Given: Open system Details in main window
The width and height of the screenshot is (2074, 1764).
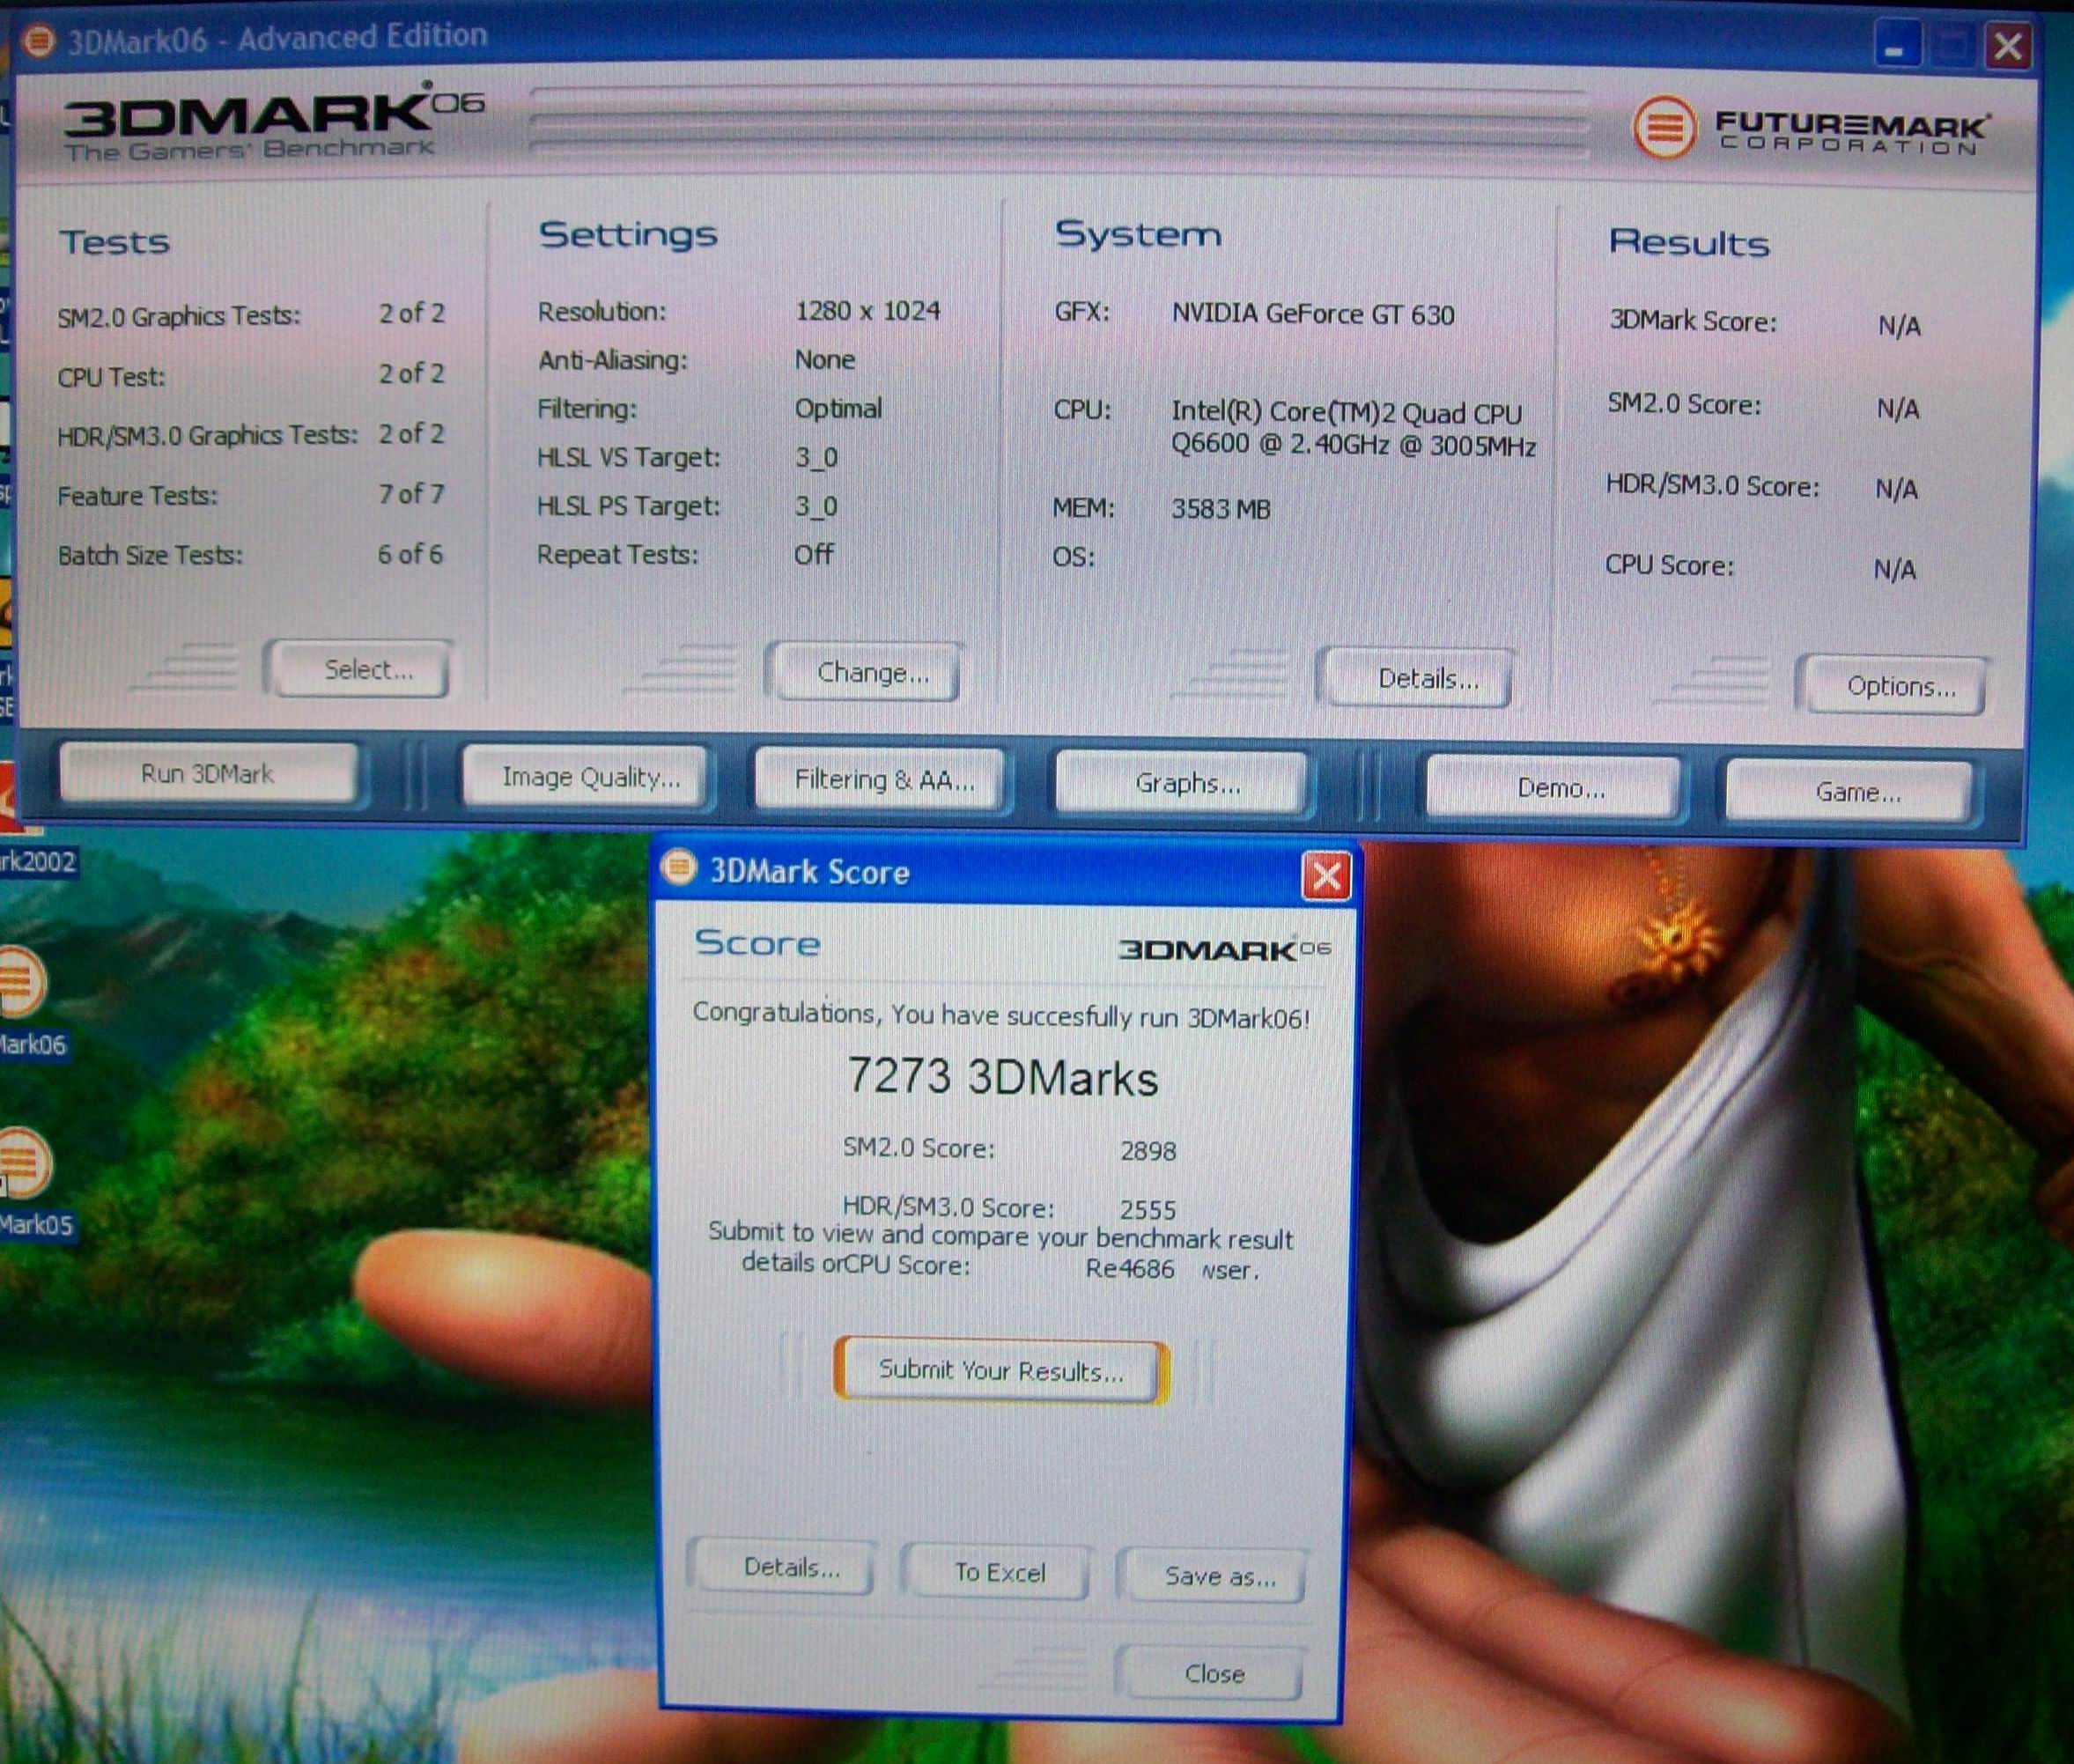Looking at the screenshot, I should click(1418, 679).
